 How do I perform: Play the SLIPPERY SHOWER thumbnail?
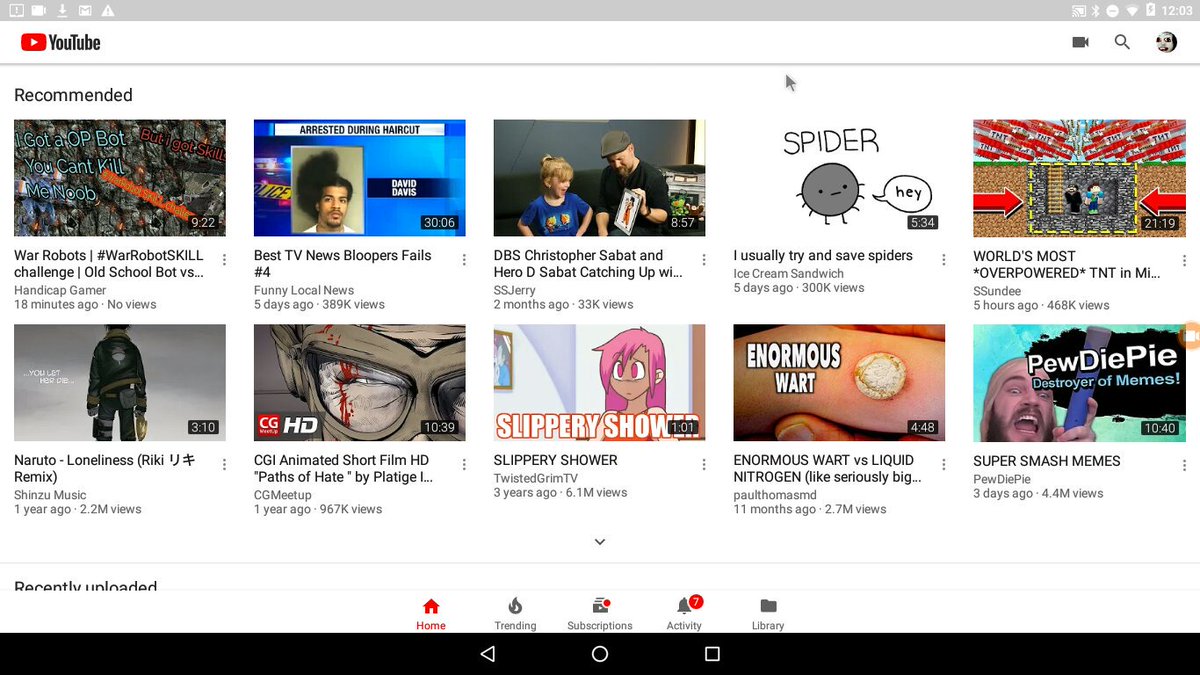pyautogui.click(x=600, y=383)
